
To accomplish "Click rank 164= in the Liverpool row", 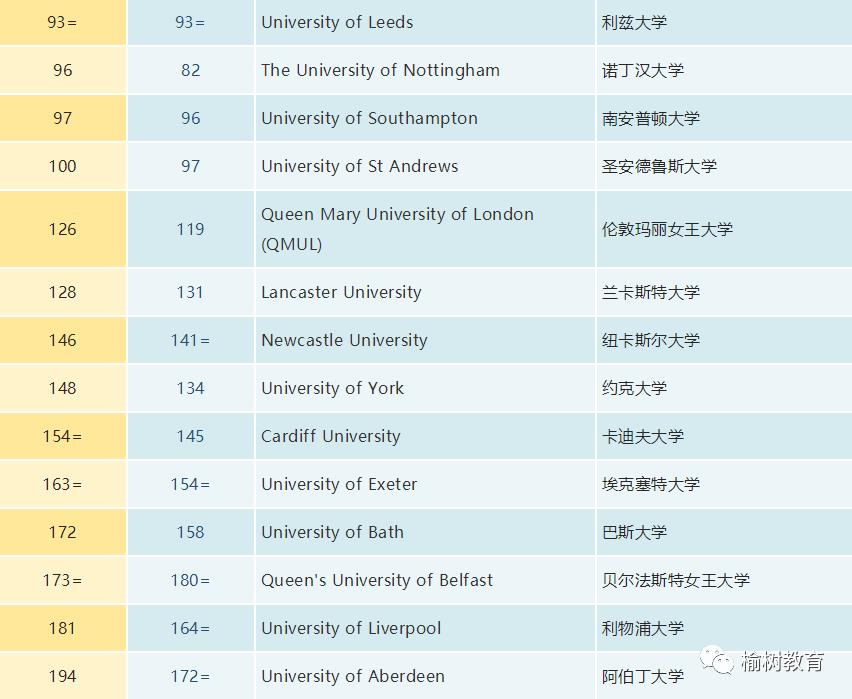I will point(190,628).
